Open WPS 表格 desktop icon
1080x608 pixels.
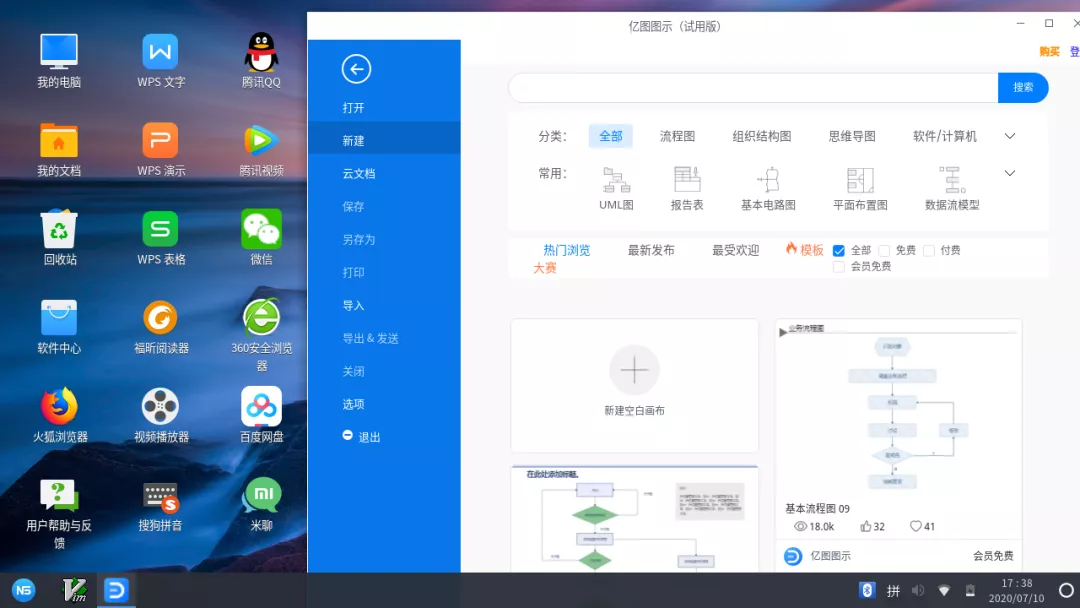[x=160, y=238]
